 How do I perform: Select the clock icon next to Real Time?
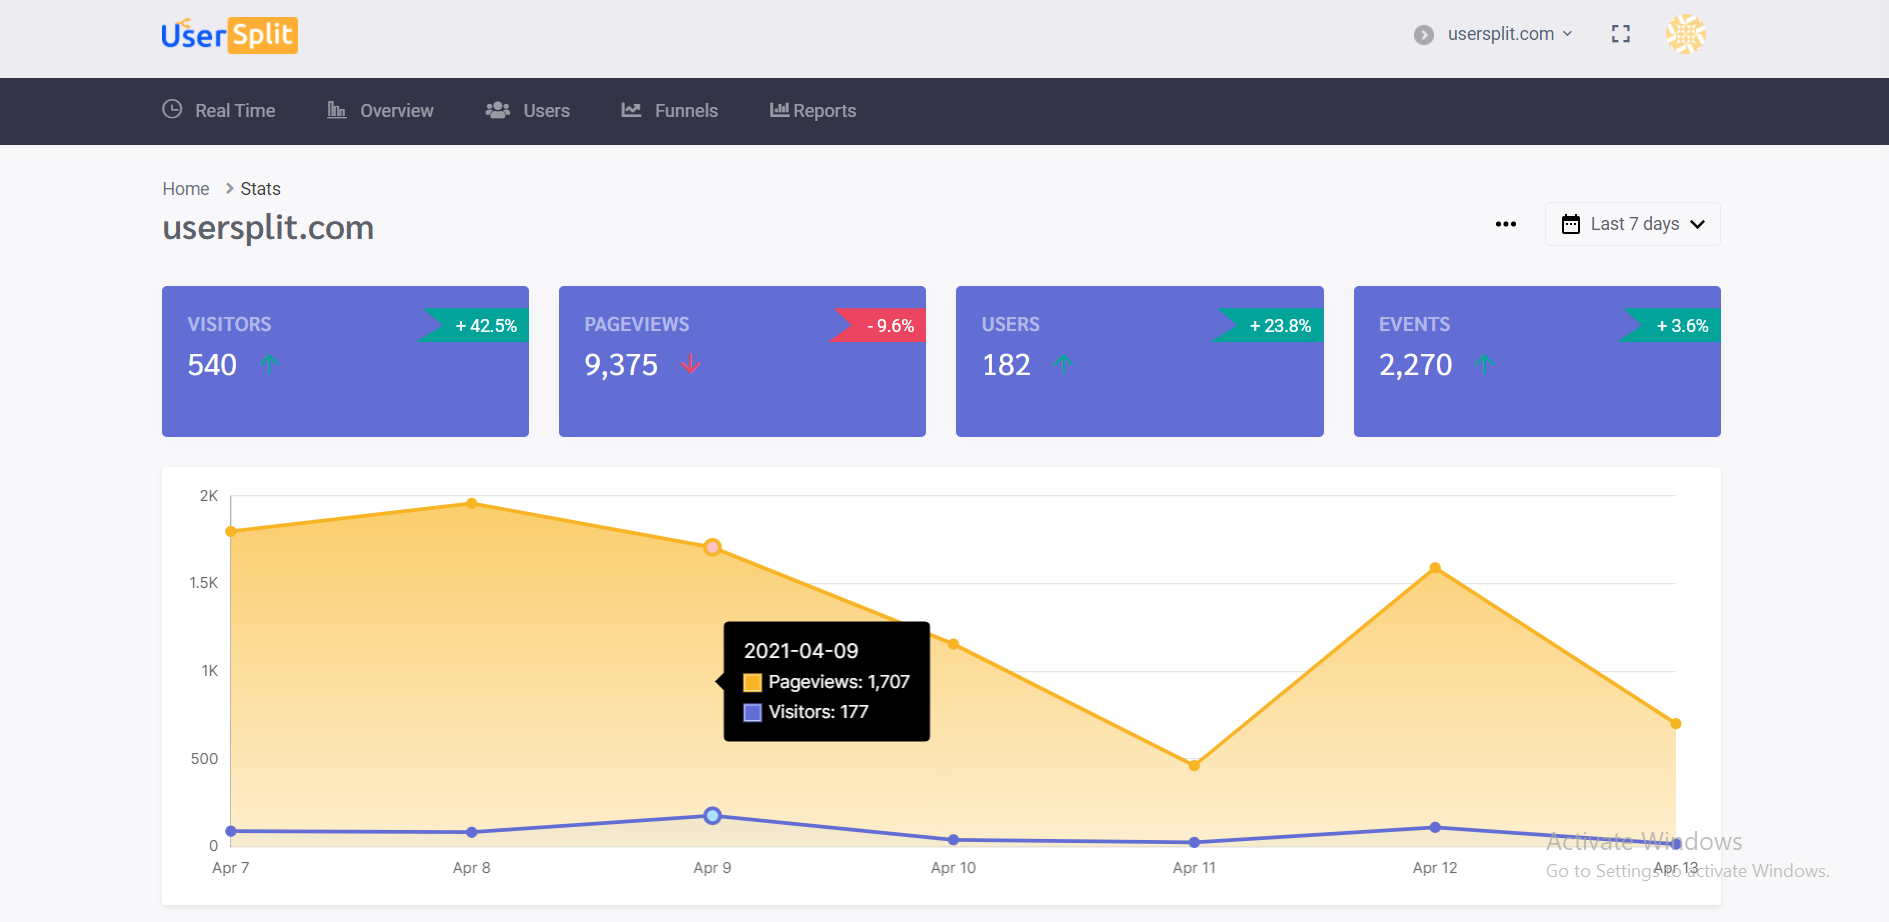[171, 110]
